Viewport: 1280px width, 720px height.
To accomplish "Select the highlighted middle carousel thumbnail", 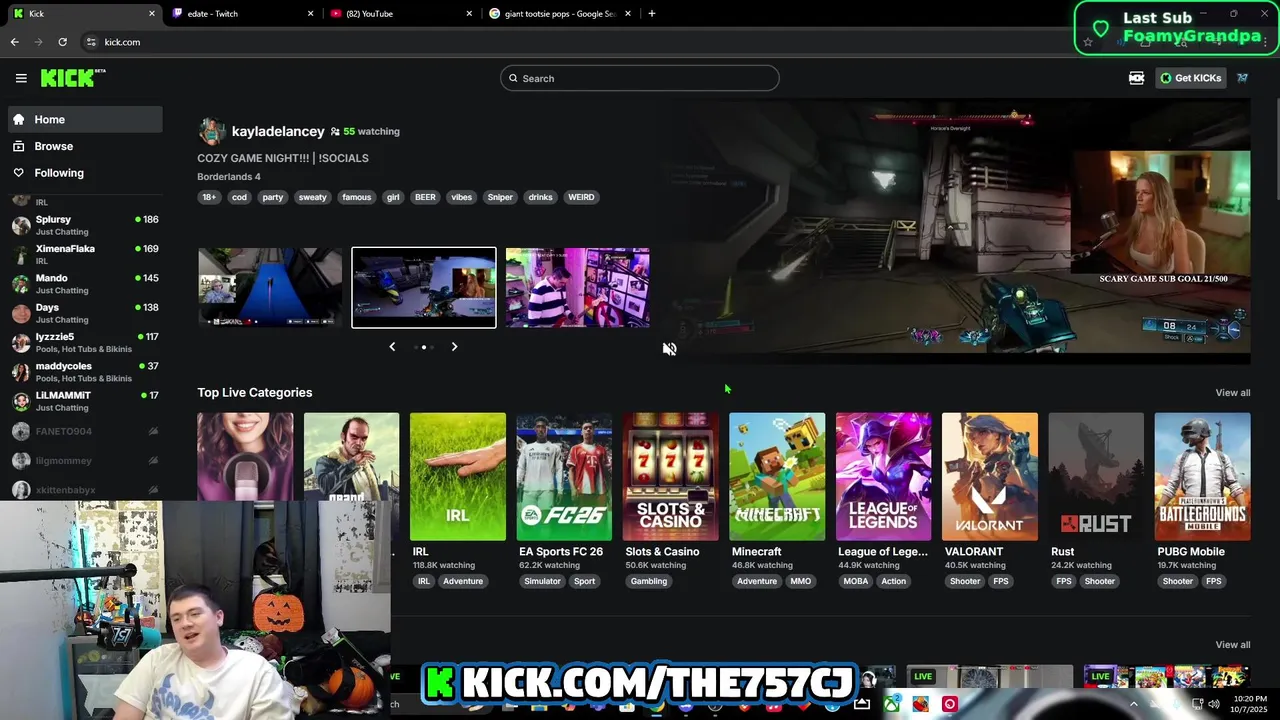I will tap(424, 287).
